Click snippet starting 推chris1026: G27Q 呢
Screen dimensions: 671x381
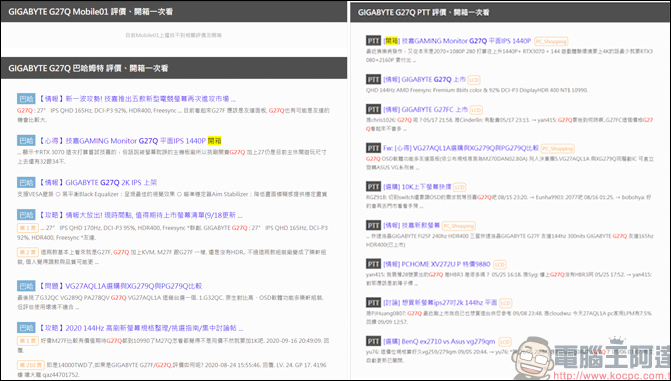click(509, 125)
